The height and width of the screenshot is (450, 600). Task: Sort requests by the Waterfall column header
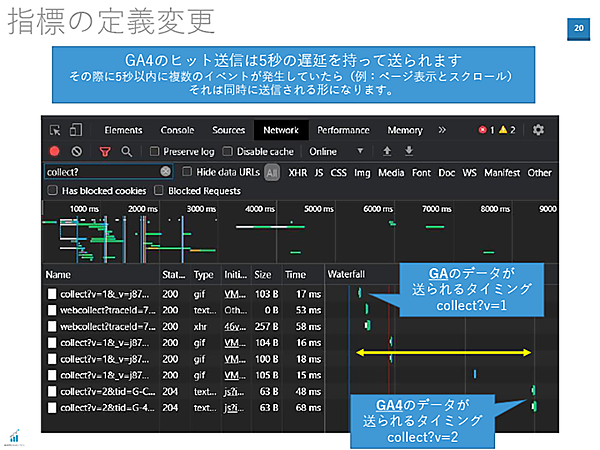tap(348, 274)
